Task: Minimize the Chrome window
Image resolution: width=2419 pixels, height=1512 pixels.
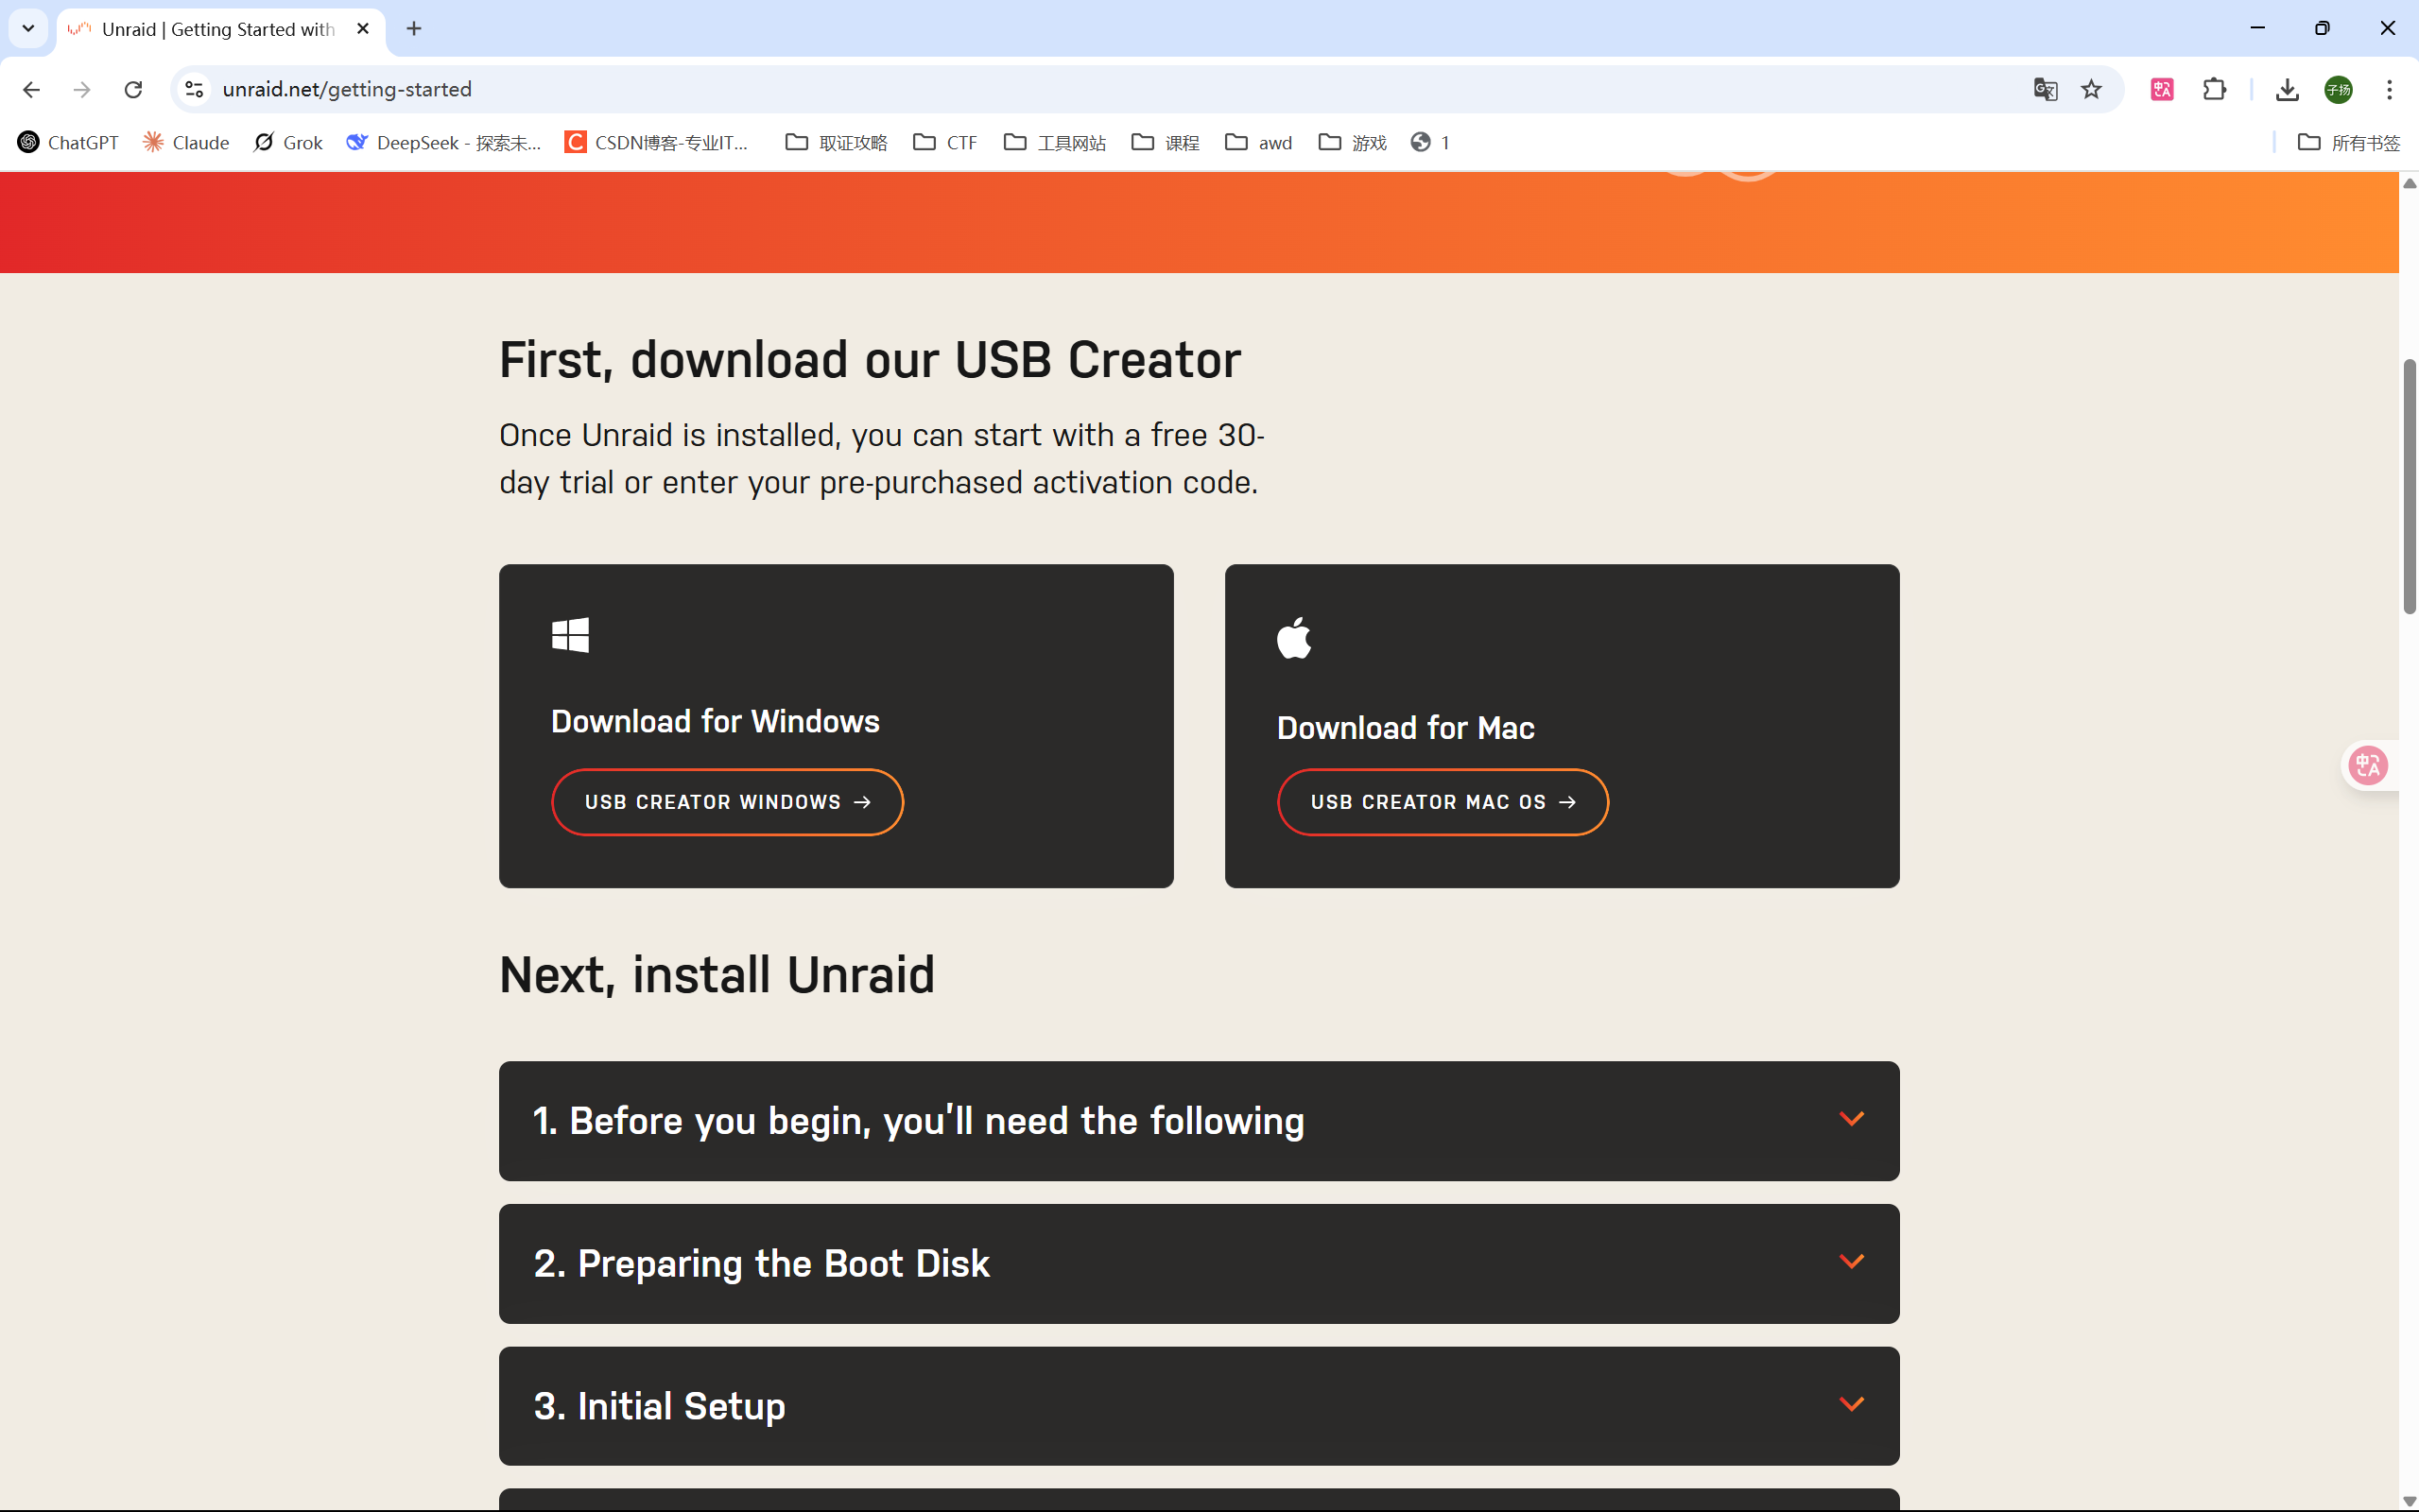Action: [2257, 28]
